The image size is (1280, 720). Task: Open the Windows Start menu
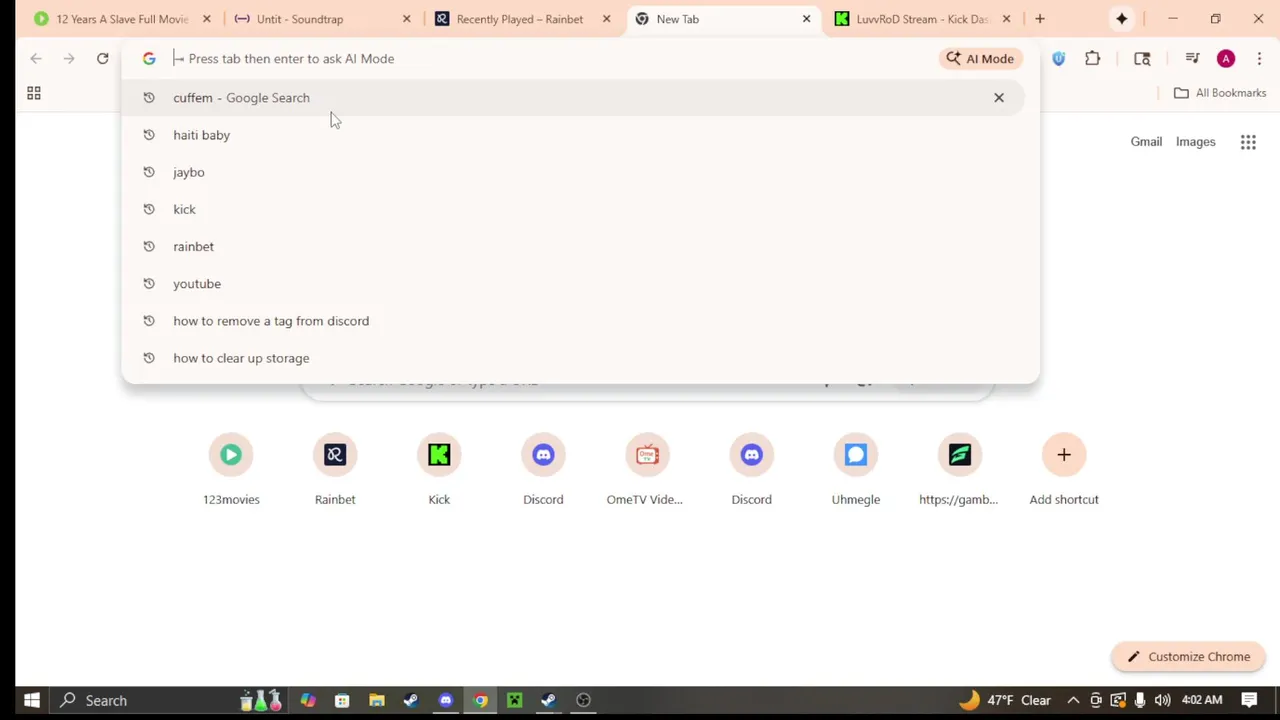click(31, 700)
